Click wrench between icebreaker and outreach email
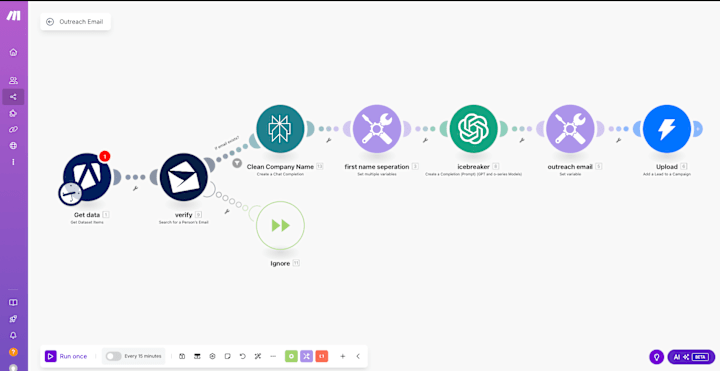The width and height of the screenshot is (720, 371). click(522, 140)
